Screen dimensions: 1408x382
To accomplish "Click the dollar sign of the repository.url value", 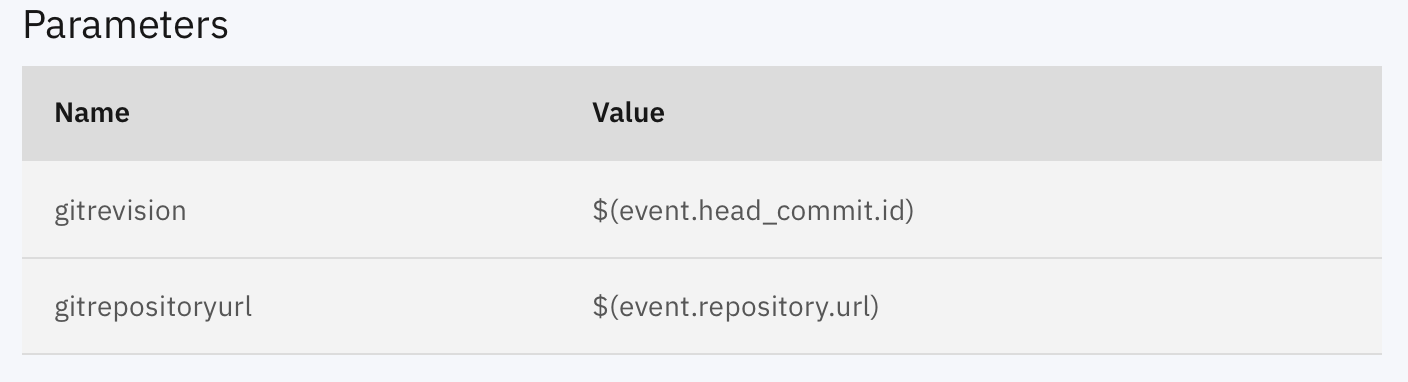I will (x=599, y=306).
